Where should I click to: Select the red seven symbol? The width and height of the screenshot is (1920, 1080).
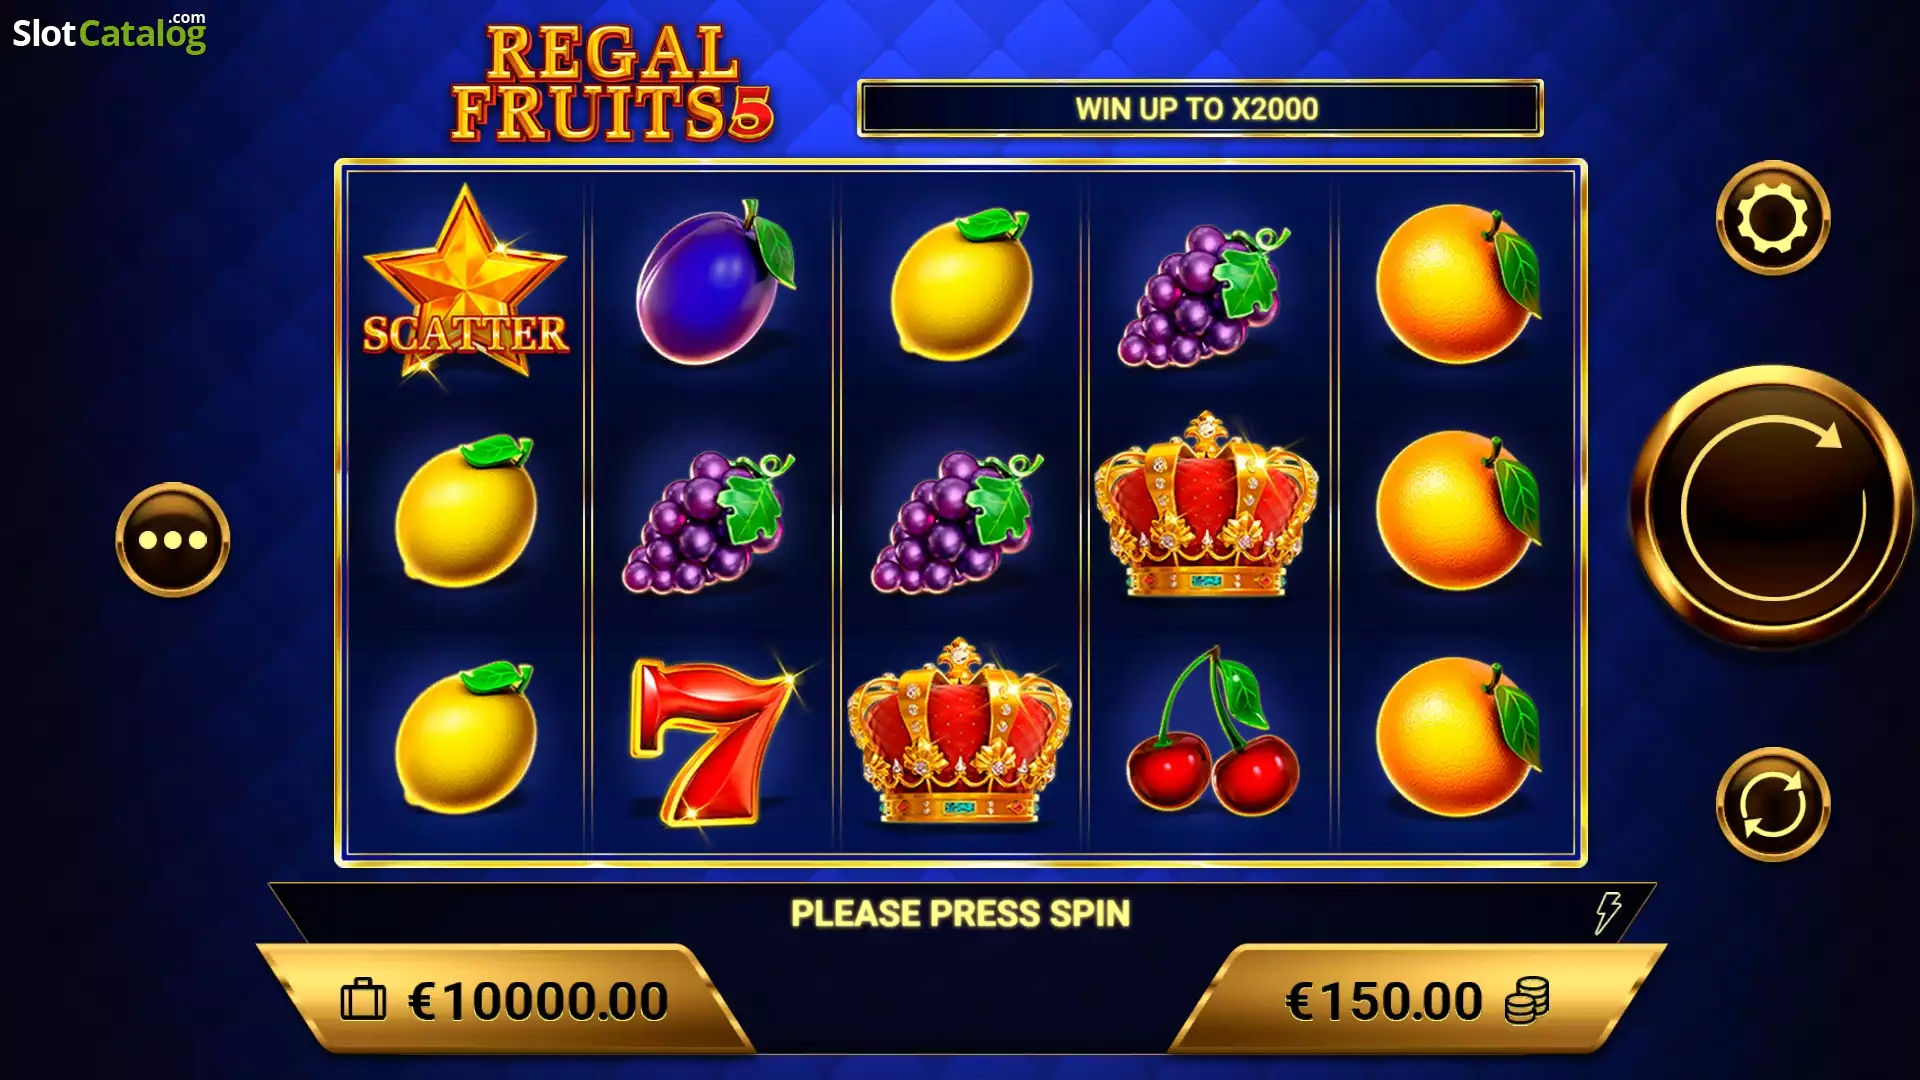click(713, 741)
